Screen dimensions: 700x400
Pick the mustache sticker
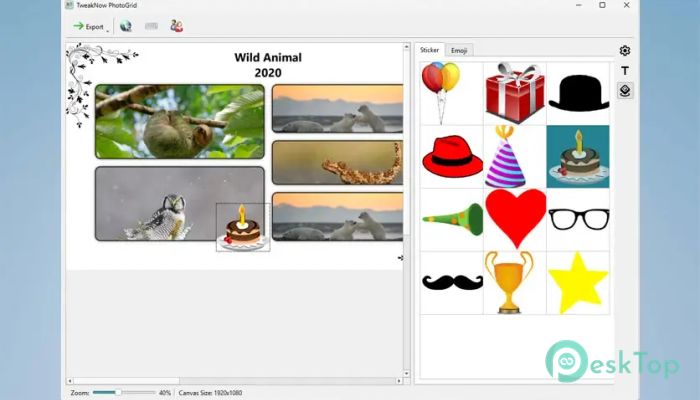451,283
